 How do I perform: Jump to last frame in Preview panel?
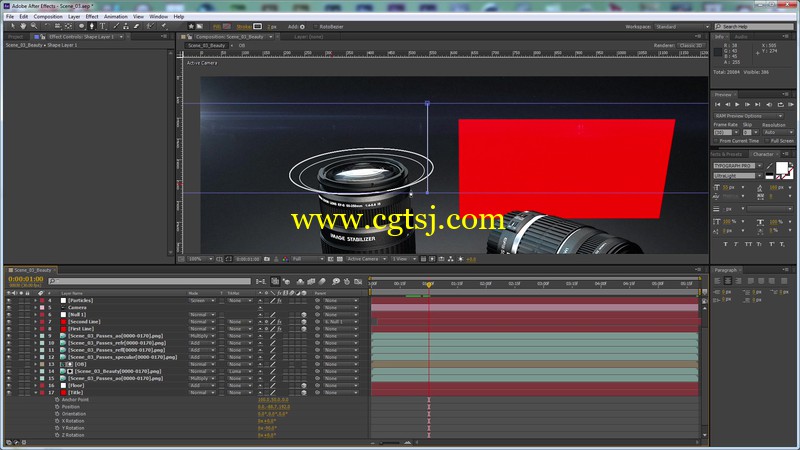point(758,105)
